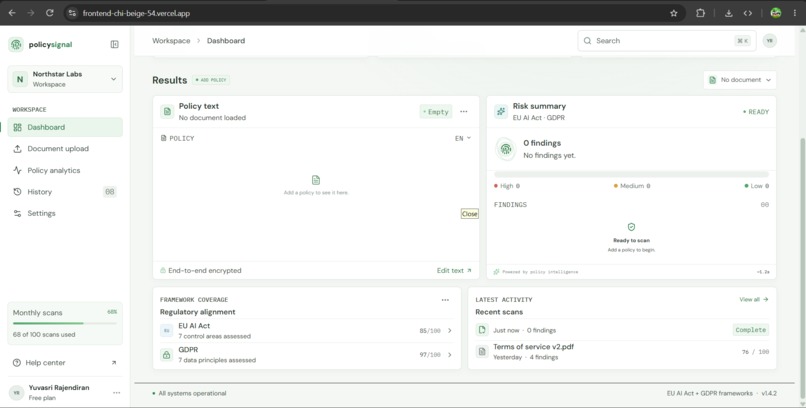Click the 0 findings fingerprint icon

[506, 149]
